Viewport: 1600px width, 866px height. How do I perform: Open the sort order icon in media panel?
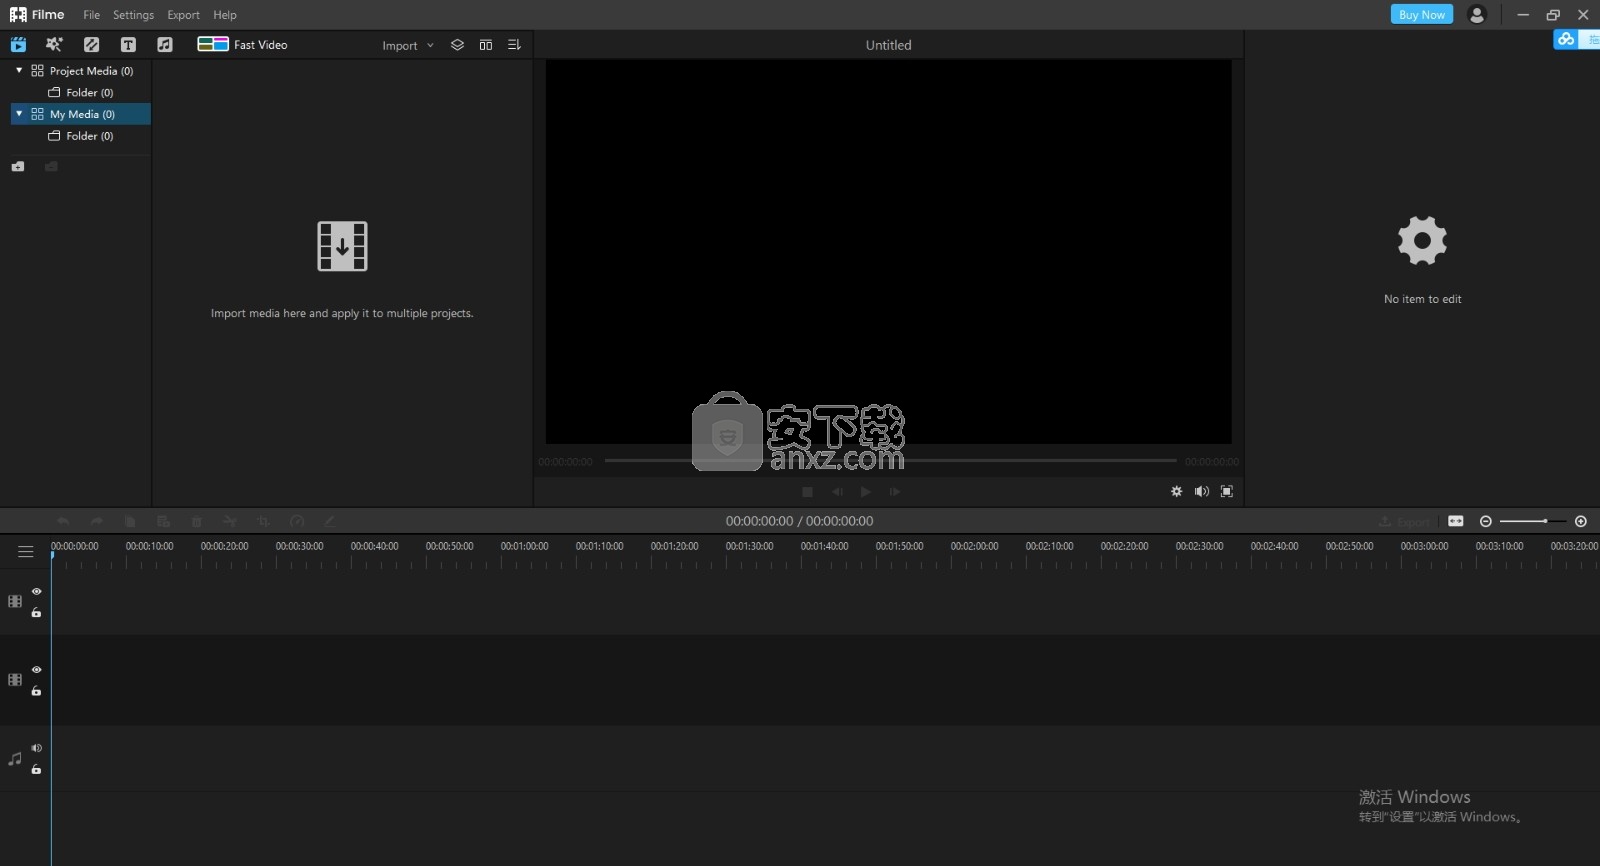(514, 45)
